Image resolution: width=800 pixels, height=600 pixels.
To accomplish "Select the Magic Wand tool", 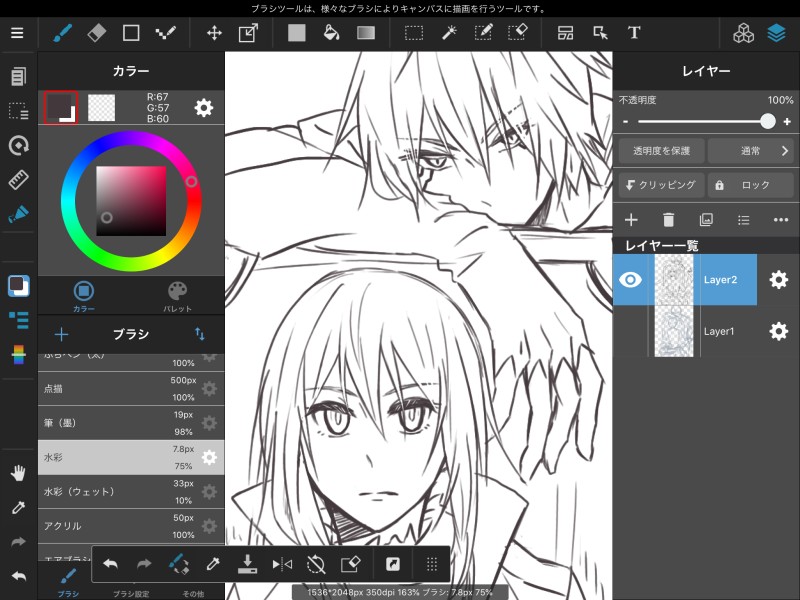I will click(448, 33).
